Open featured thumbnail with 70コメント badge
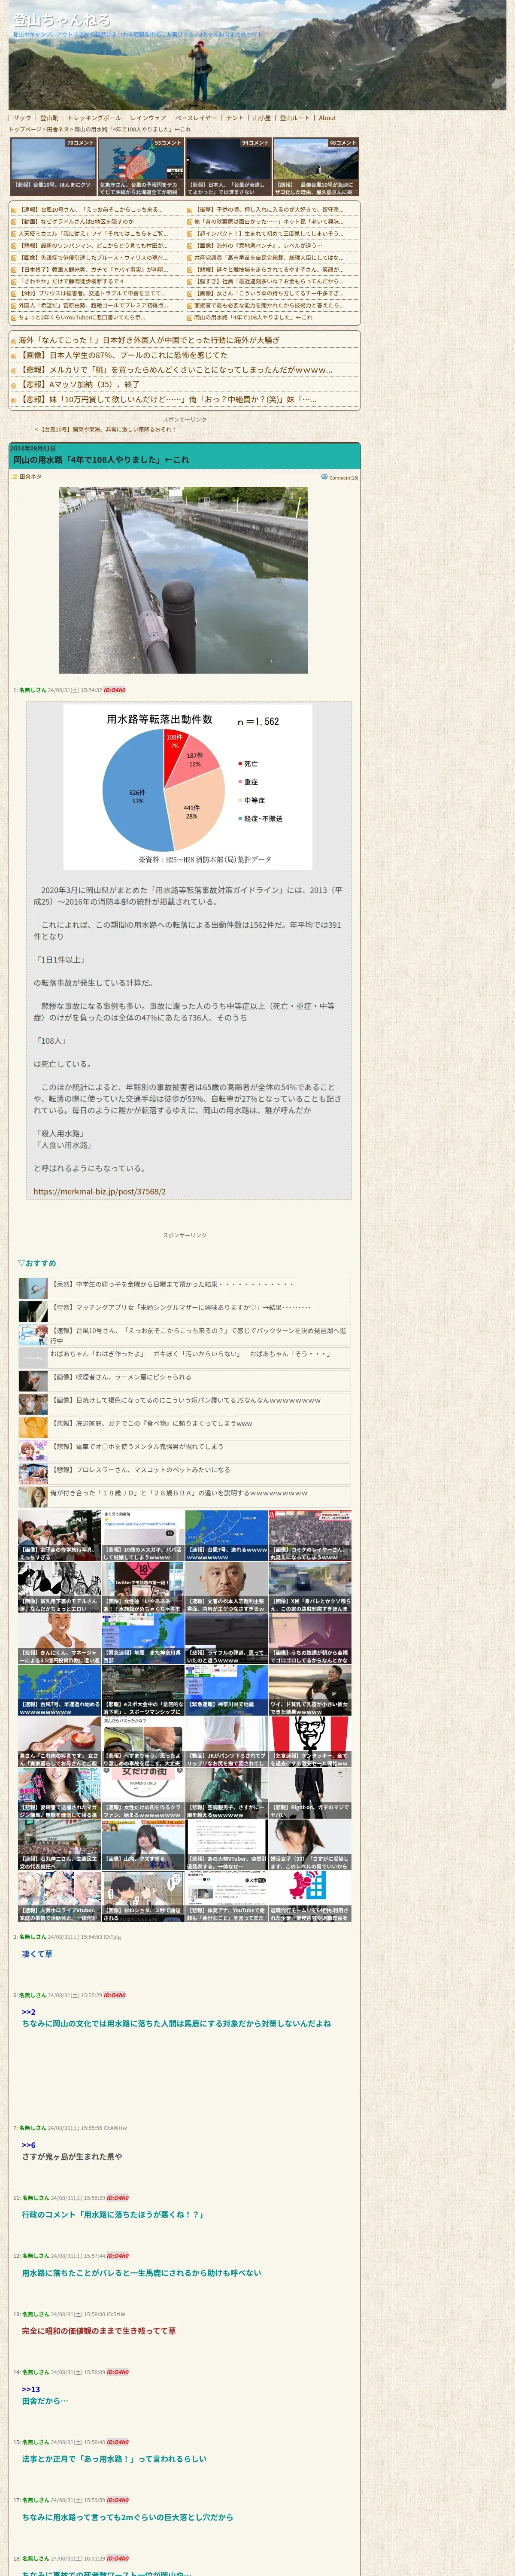Image resolution: width=515 pixels, height=2576 pixels. (x=53, y=167)
